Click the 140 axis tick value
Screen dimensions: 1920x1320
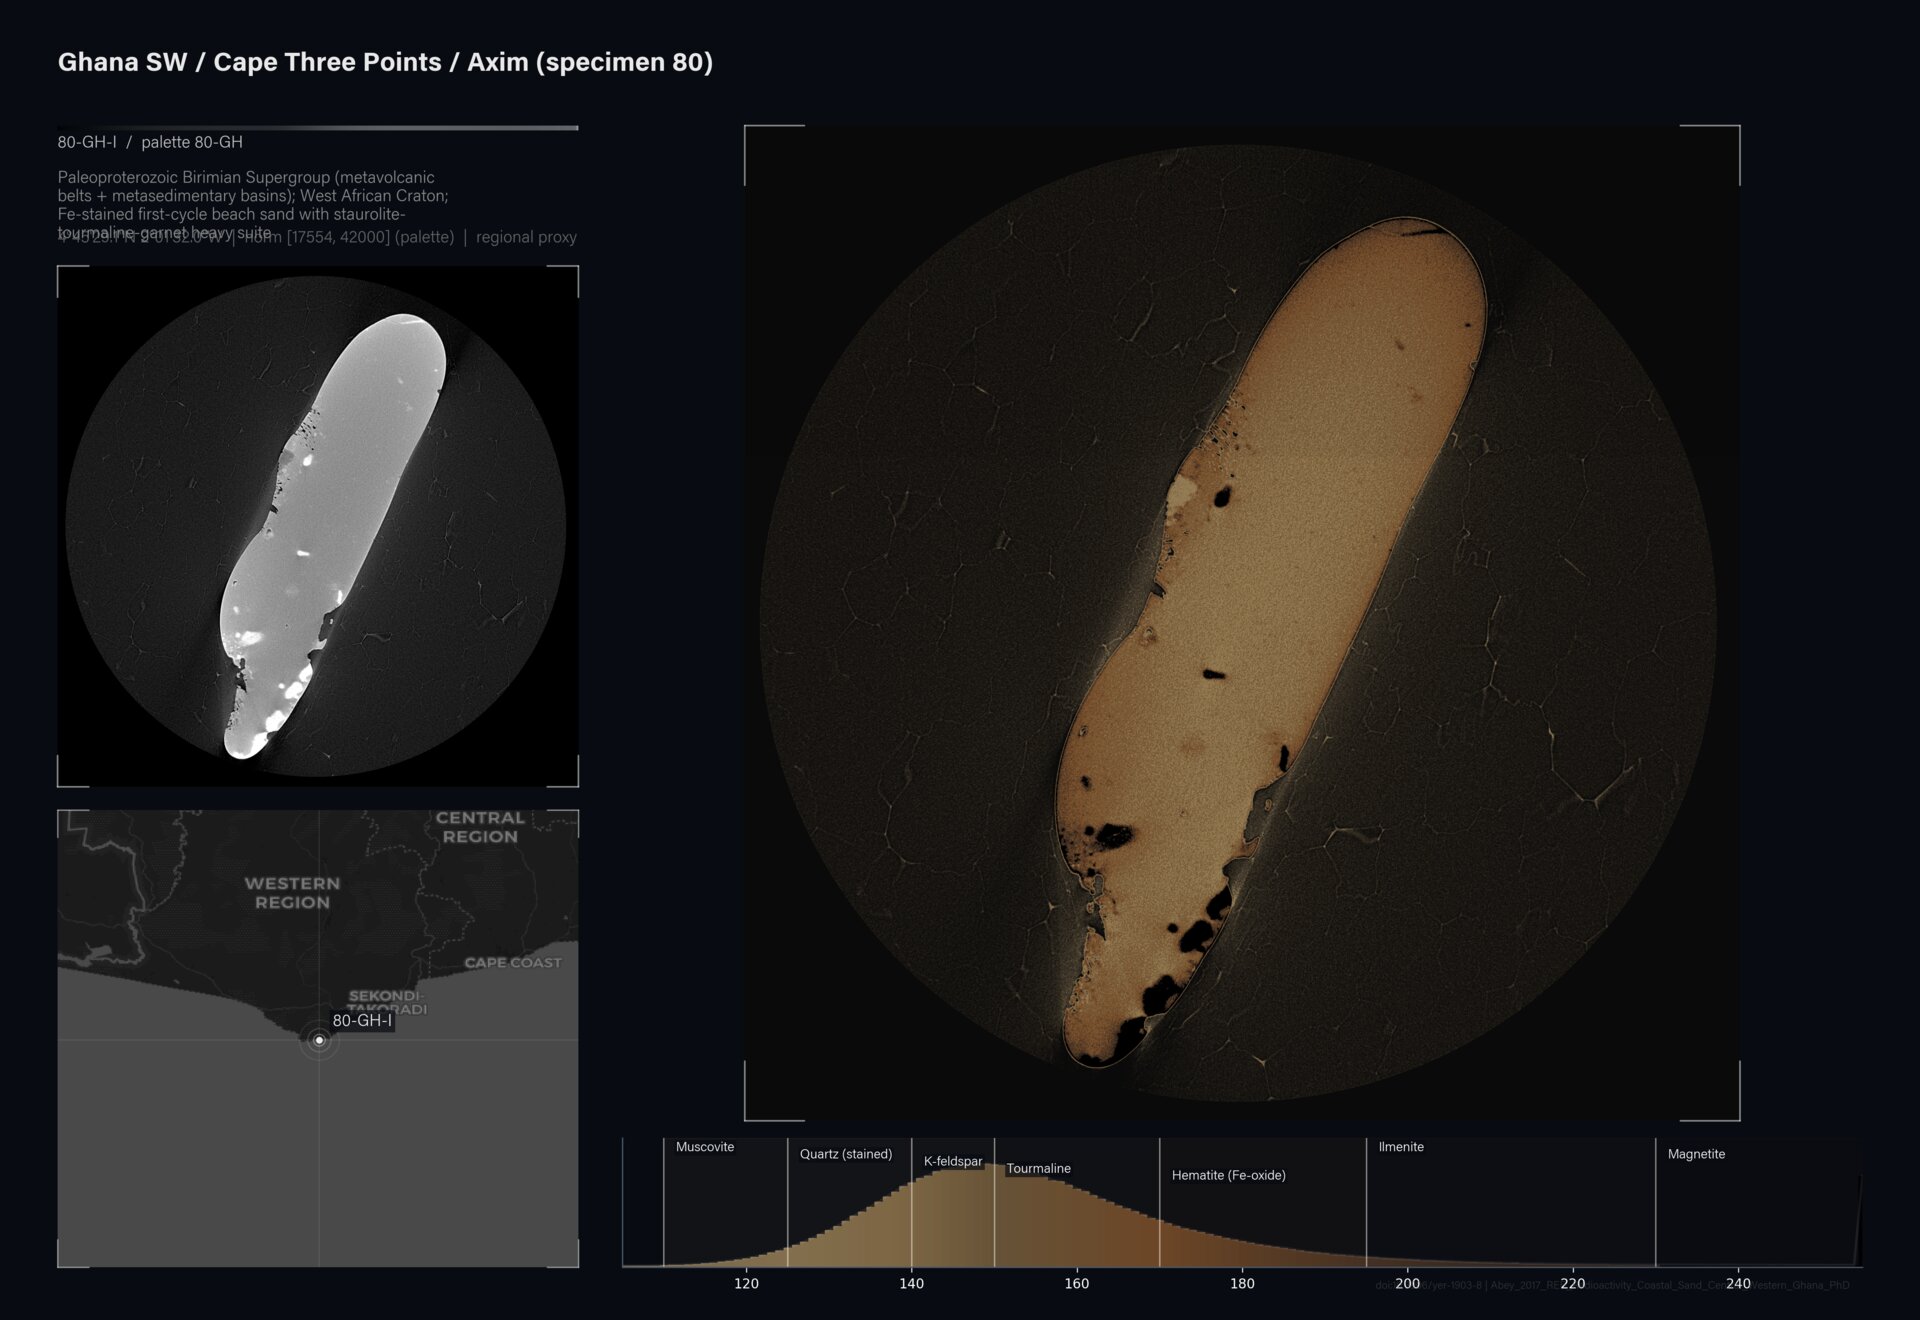(x=911, y=1284)
